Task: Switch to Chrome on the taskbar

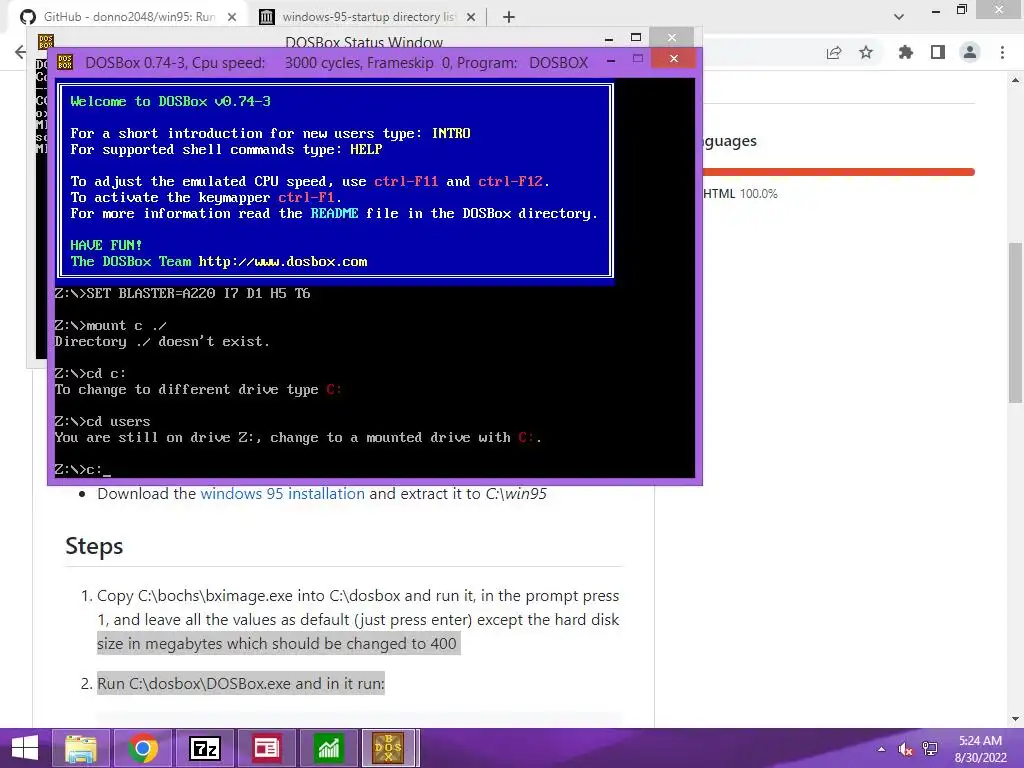Action: (143, 748)
